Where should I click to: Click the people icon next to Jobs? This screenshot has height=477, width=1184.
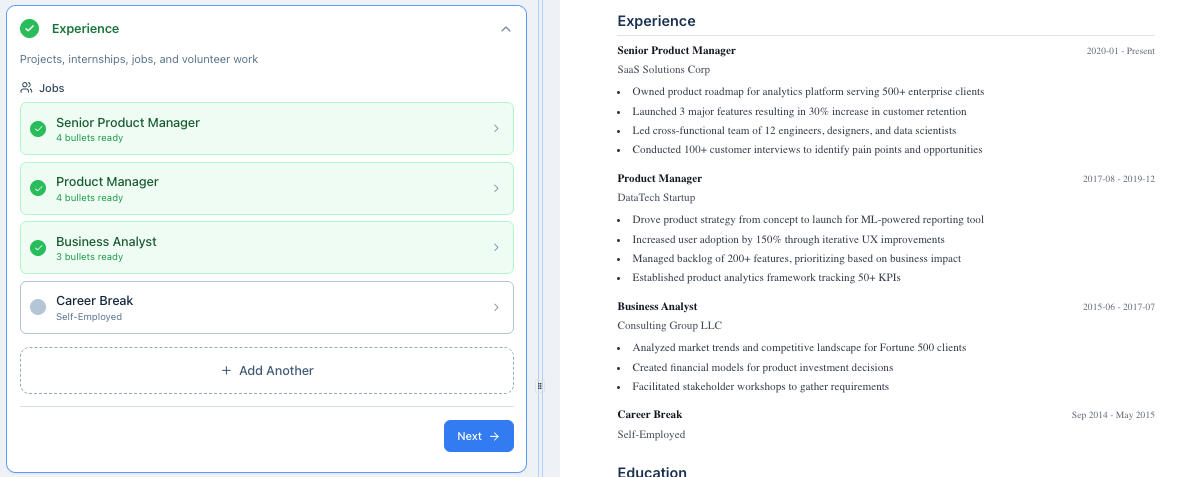pyautogui.click(x=27, y=88)
